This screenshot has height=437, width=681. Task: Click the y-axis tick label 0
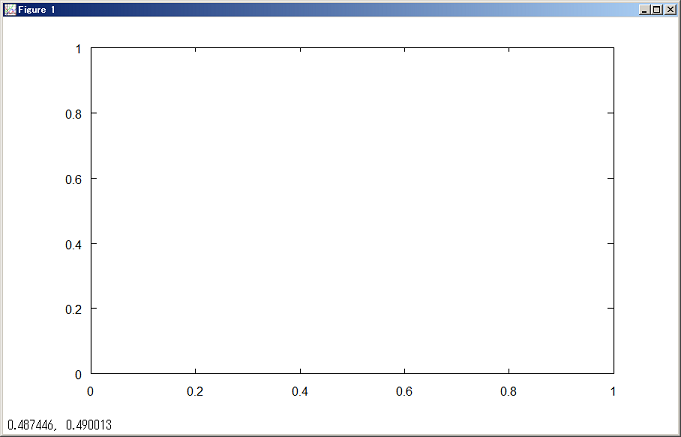coord(78,374)
